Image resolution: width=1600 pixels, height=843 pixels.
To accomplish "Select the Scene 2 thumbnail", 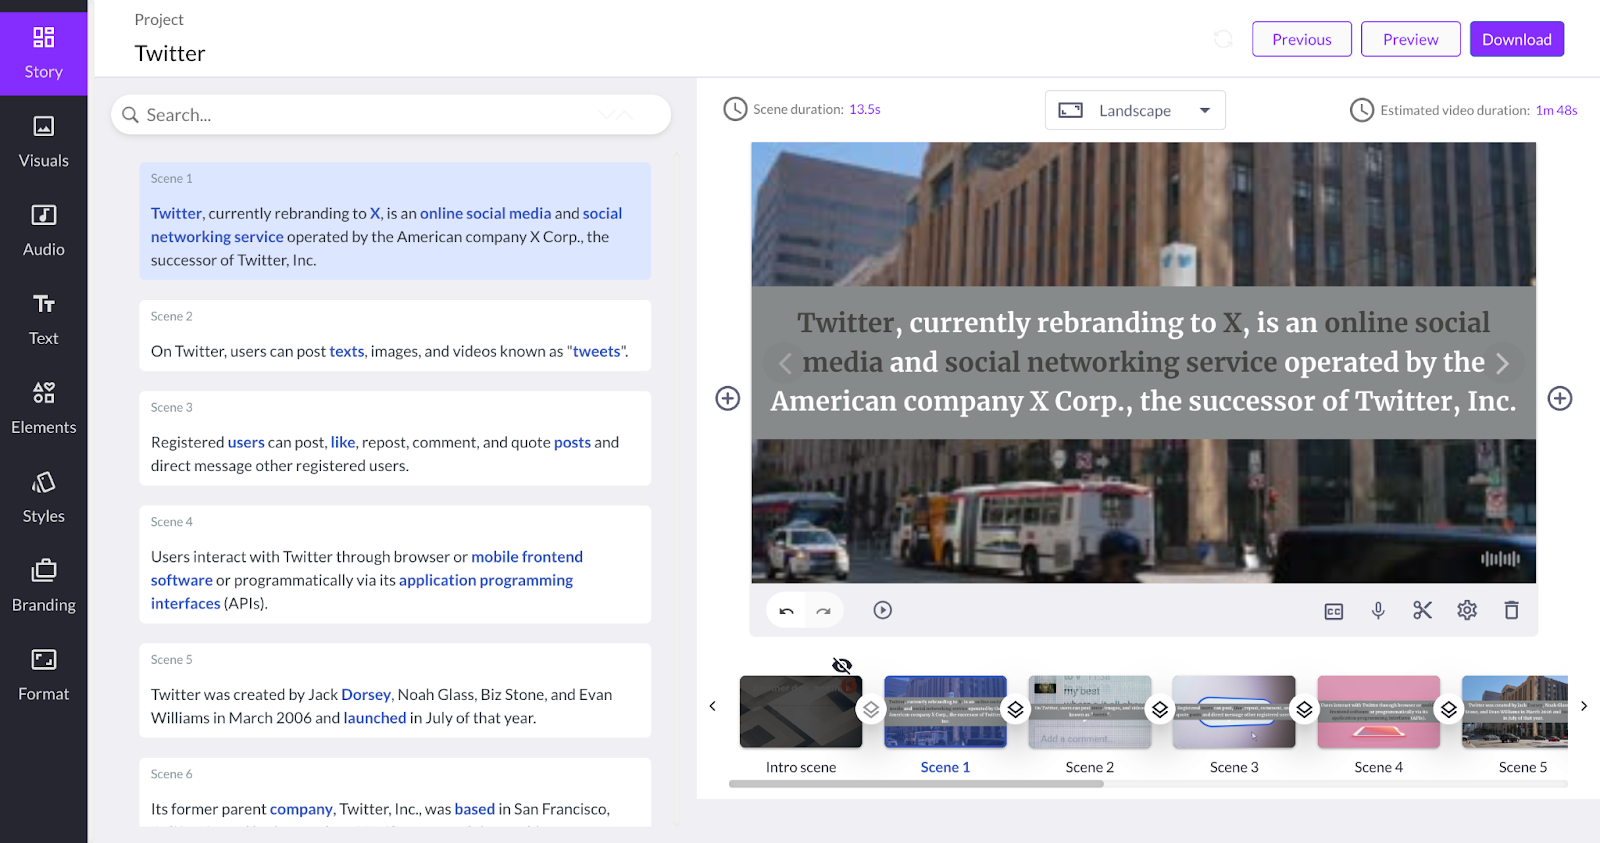I will pyautogui.click(x=1090, y=711).
